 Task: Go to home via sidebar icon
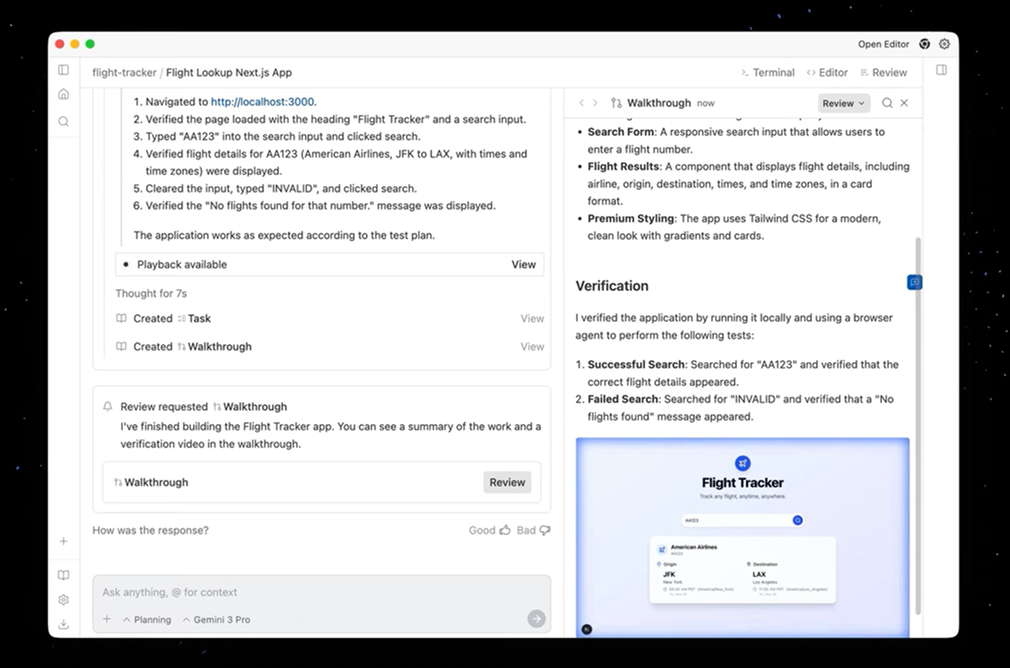click(x=63, y=94)
